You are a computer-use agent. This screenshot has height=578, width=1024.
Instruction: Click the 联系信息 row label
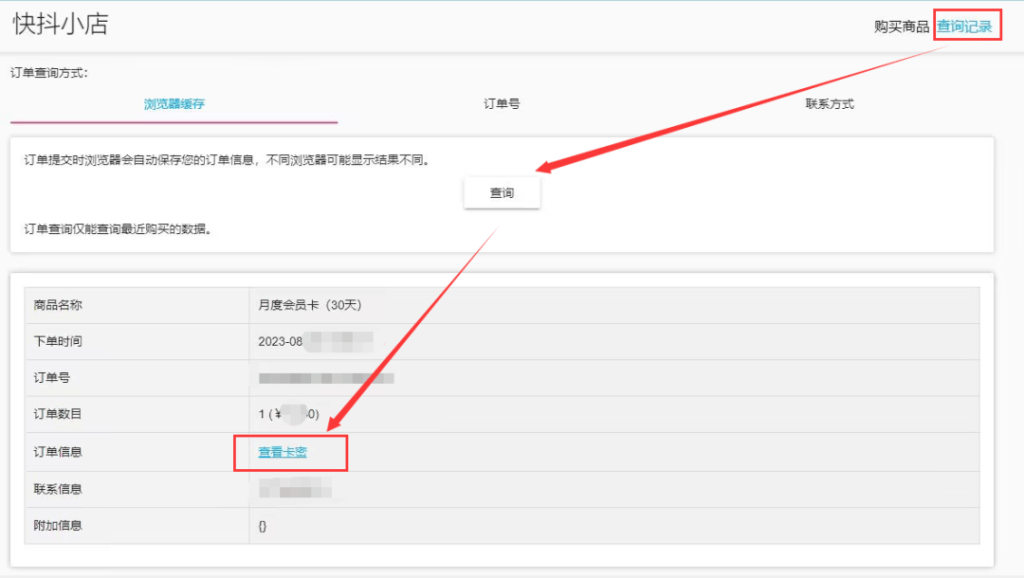[x=58, y=489]
